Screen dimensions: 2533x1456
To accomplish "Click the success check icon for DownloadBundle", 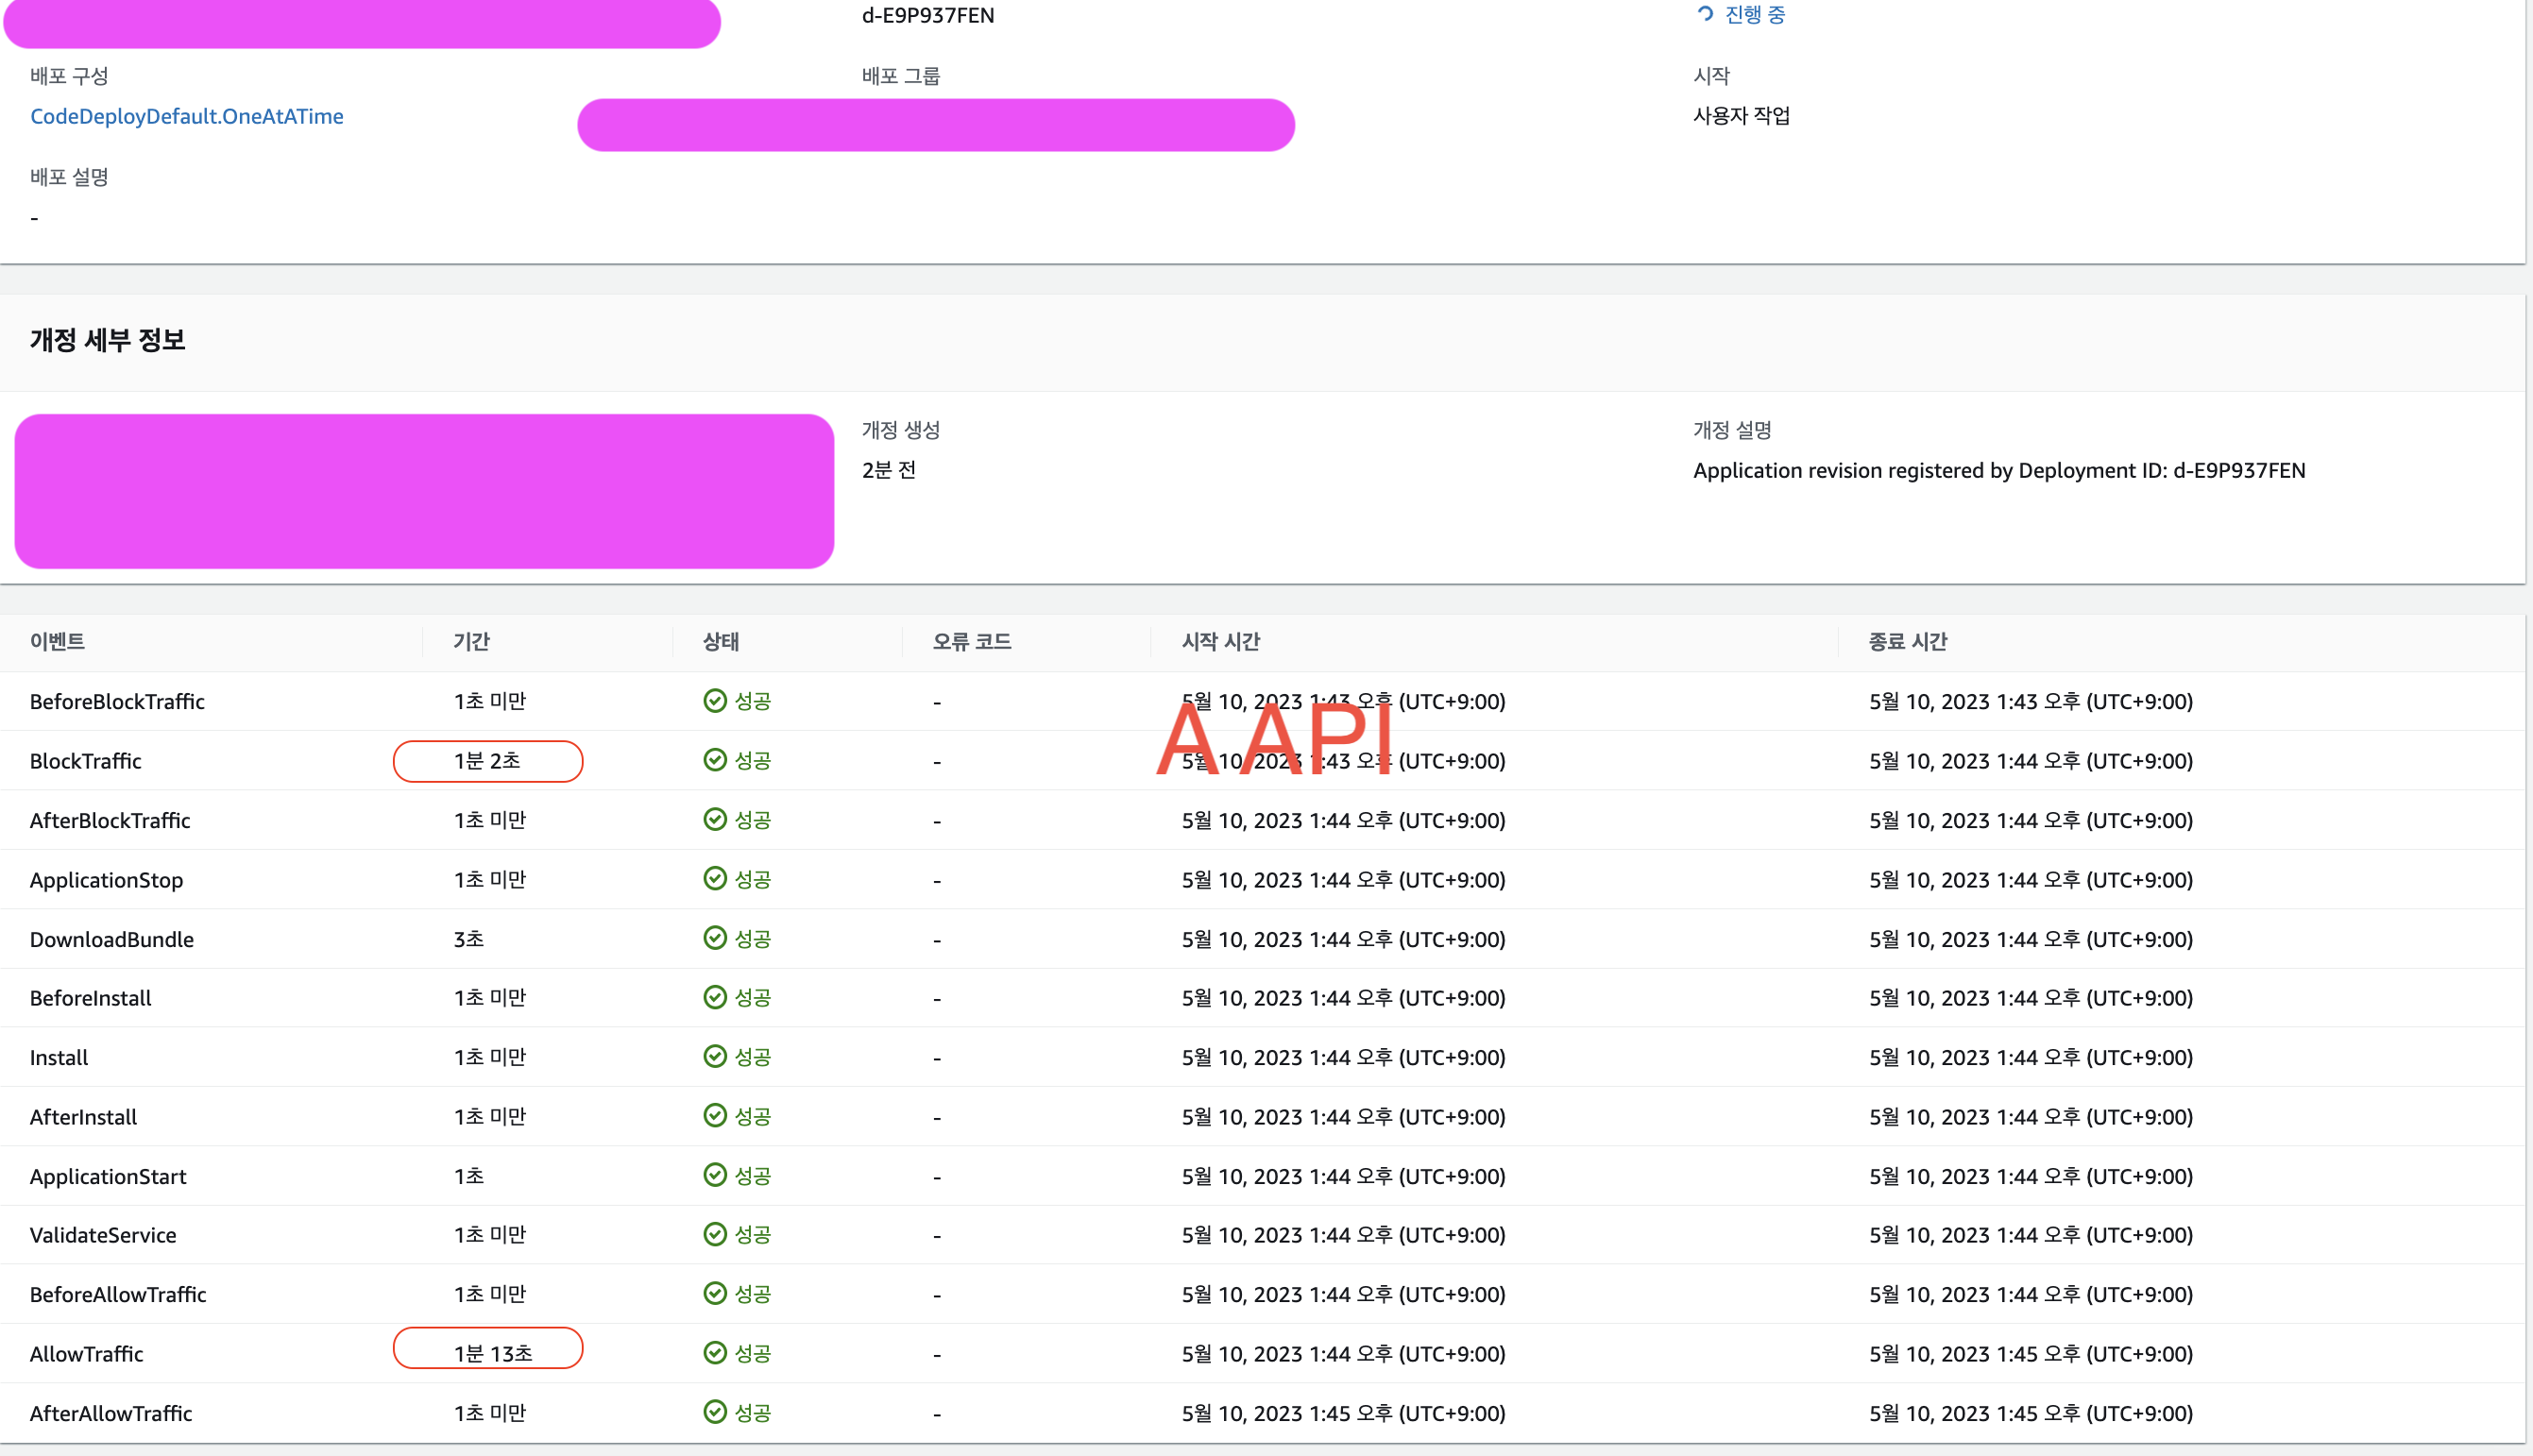I will point(714,938).
